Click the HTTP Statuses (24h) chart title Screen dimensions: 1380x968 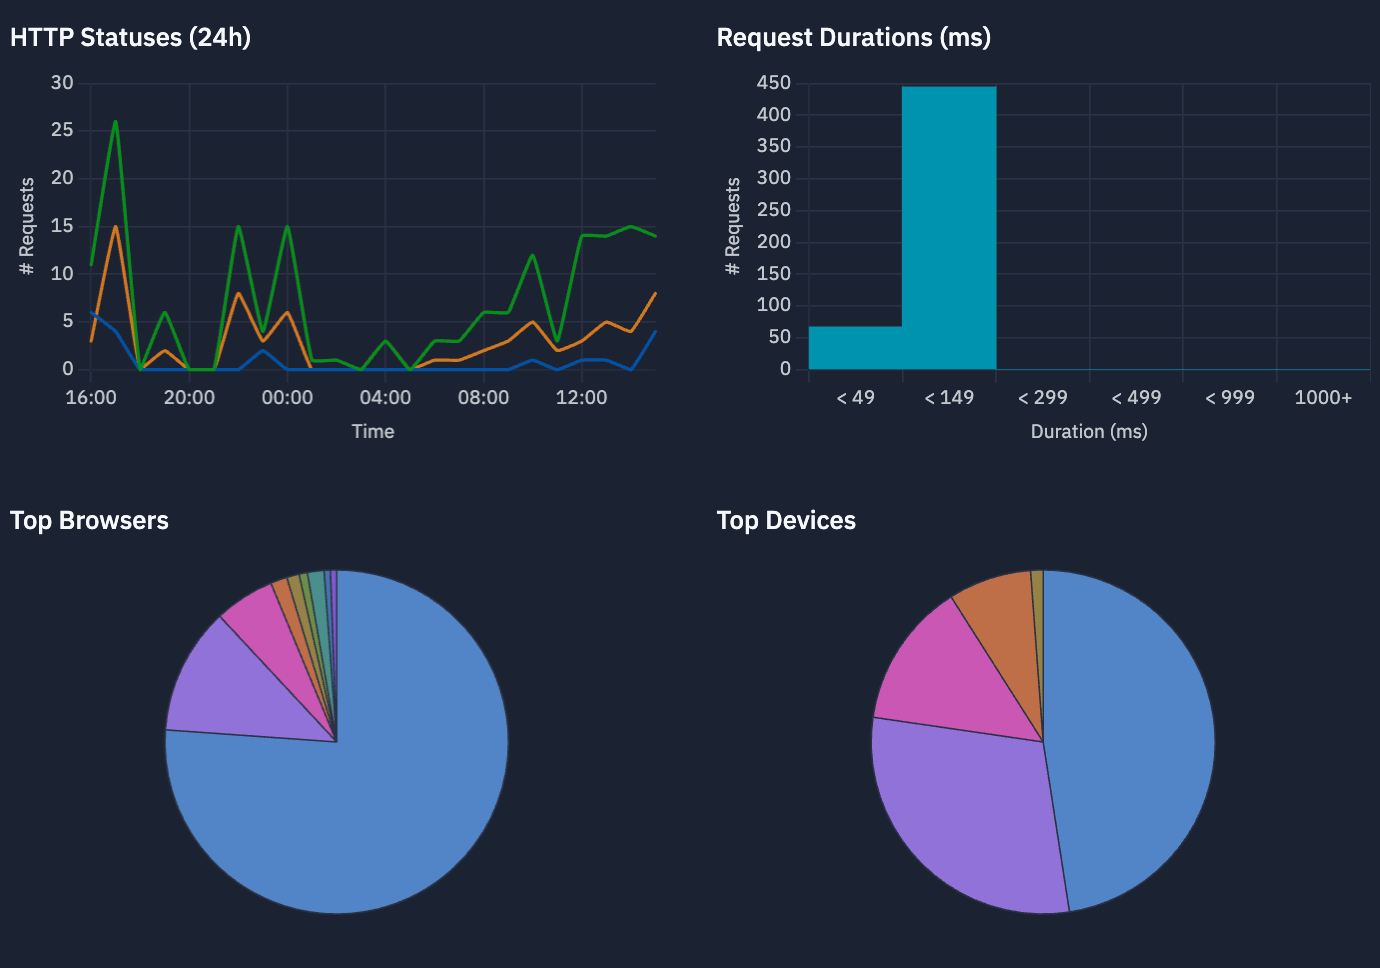point(130,37)
